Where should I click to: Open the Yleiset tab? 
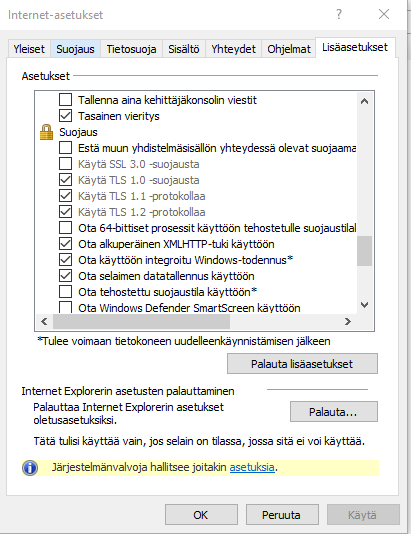[x=29, y=49]
